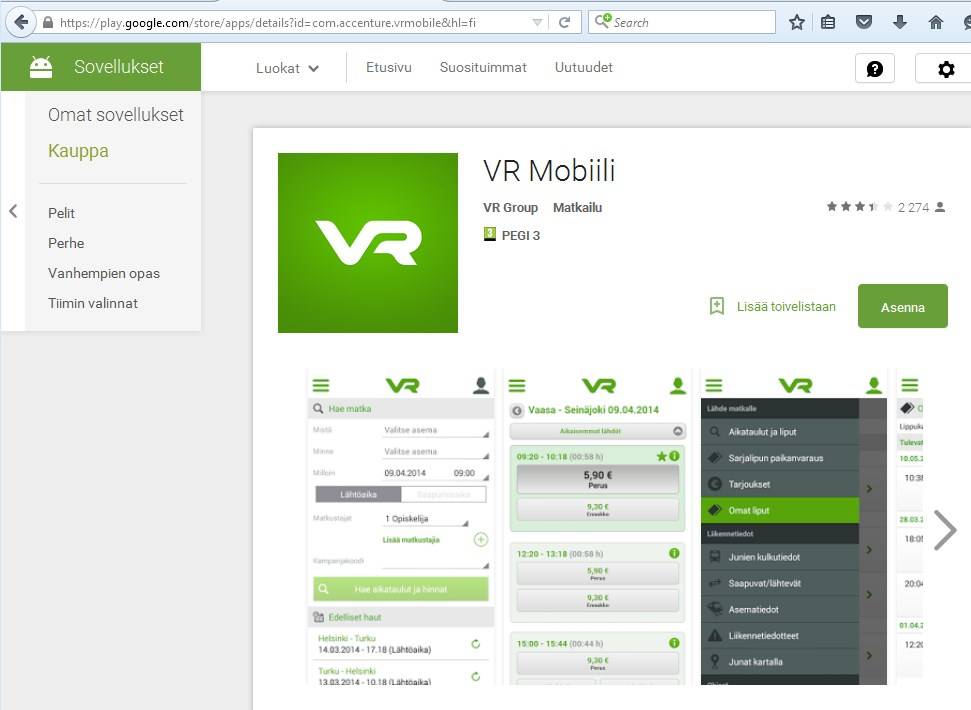
Task: Click in the browser Search field
Action: [x=690, y=22]
